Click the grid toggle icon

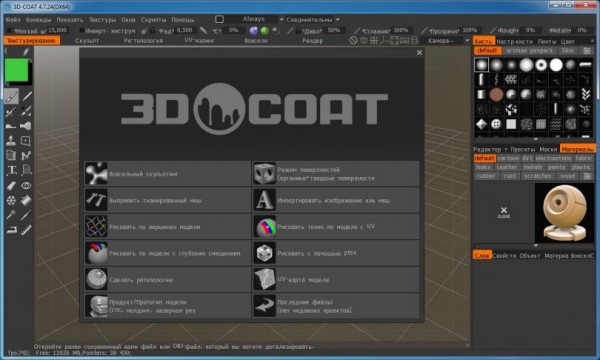coord(374,41)
